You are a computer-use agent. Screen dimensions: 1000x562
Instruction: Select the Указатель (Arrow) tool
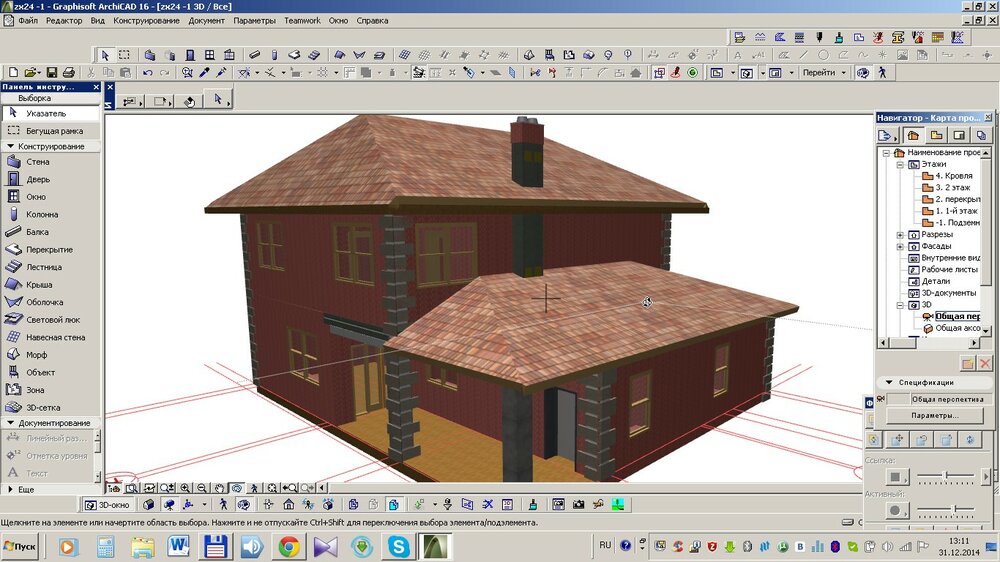pos(45,114)
